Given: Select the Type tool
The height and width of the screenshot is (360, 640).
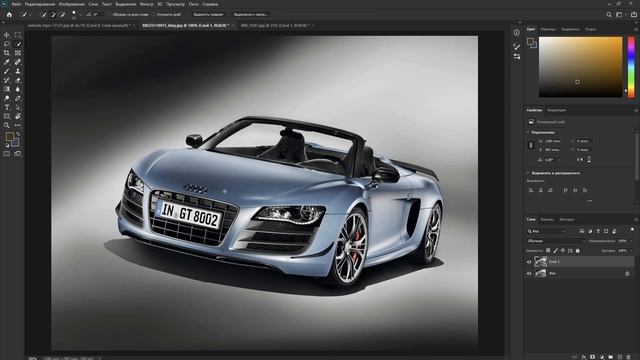Looking at the screenshot, I should pos(7,107).
